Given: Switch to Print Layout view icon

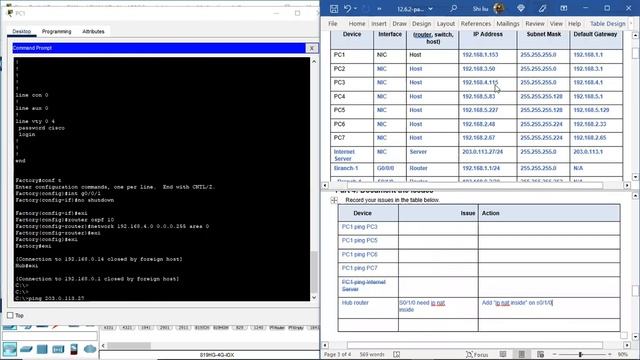Looking at the screenshot, I should click(522, 354).
